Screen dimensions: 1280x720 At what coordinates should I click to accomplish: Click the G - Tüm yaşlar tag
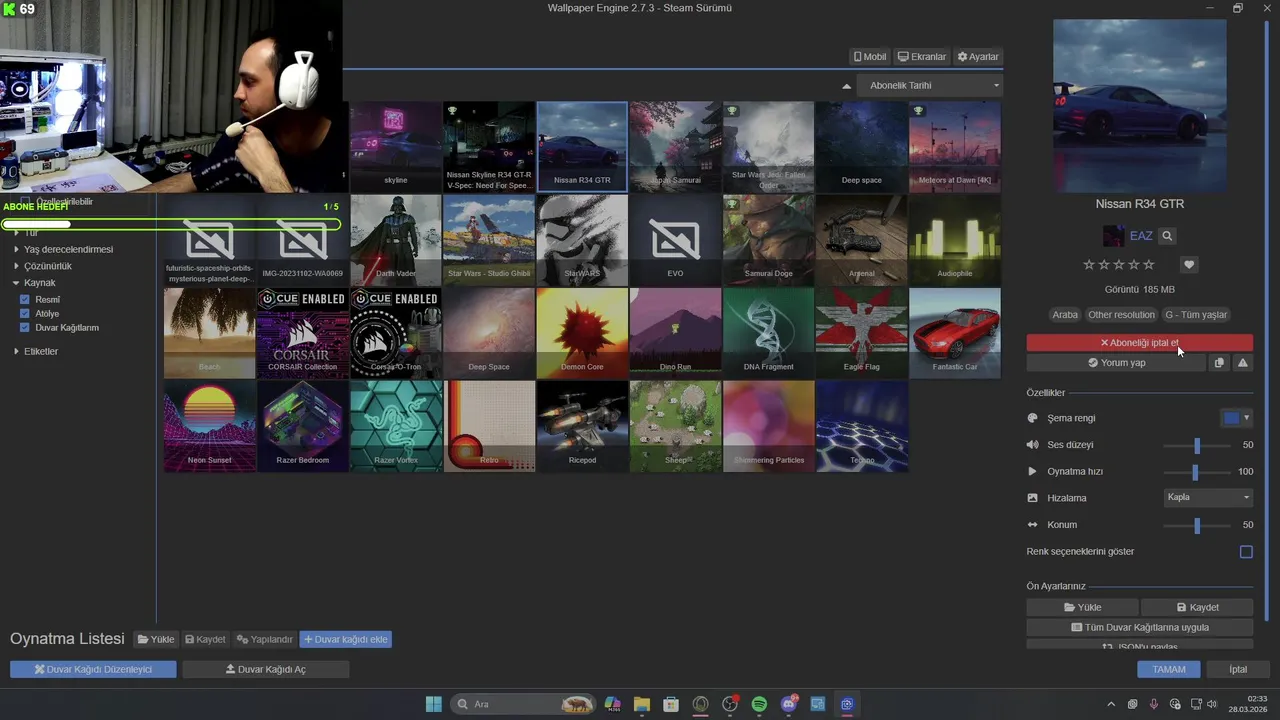pos(1196,314)
